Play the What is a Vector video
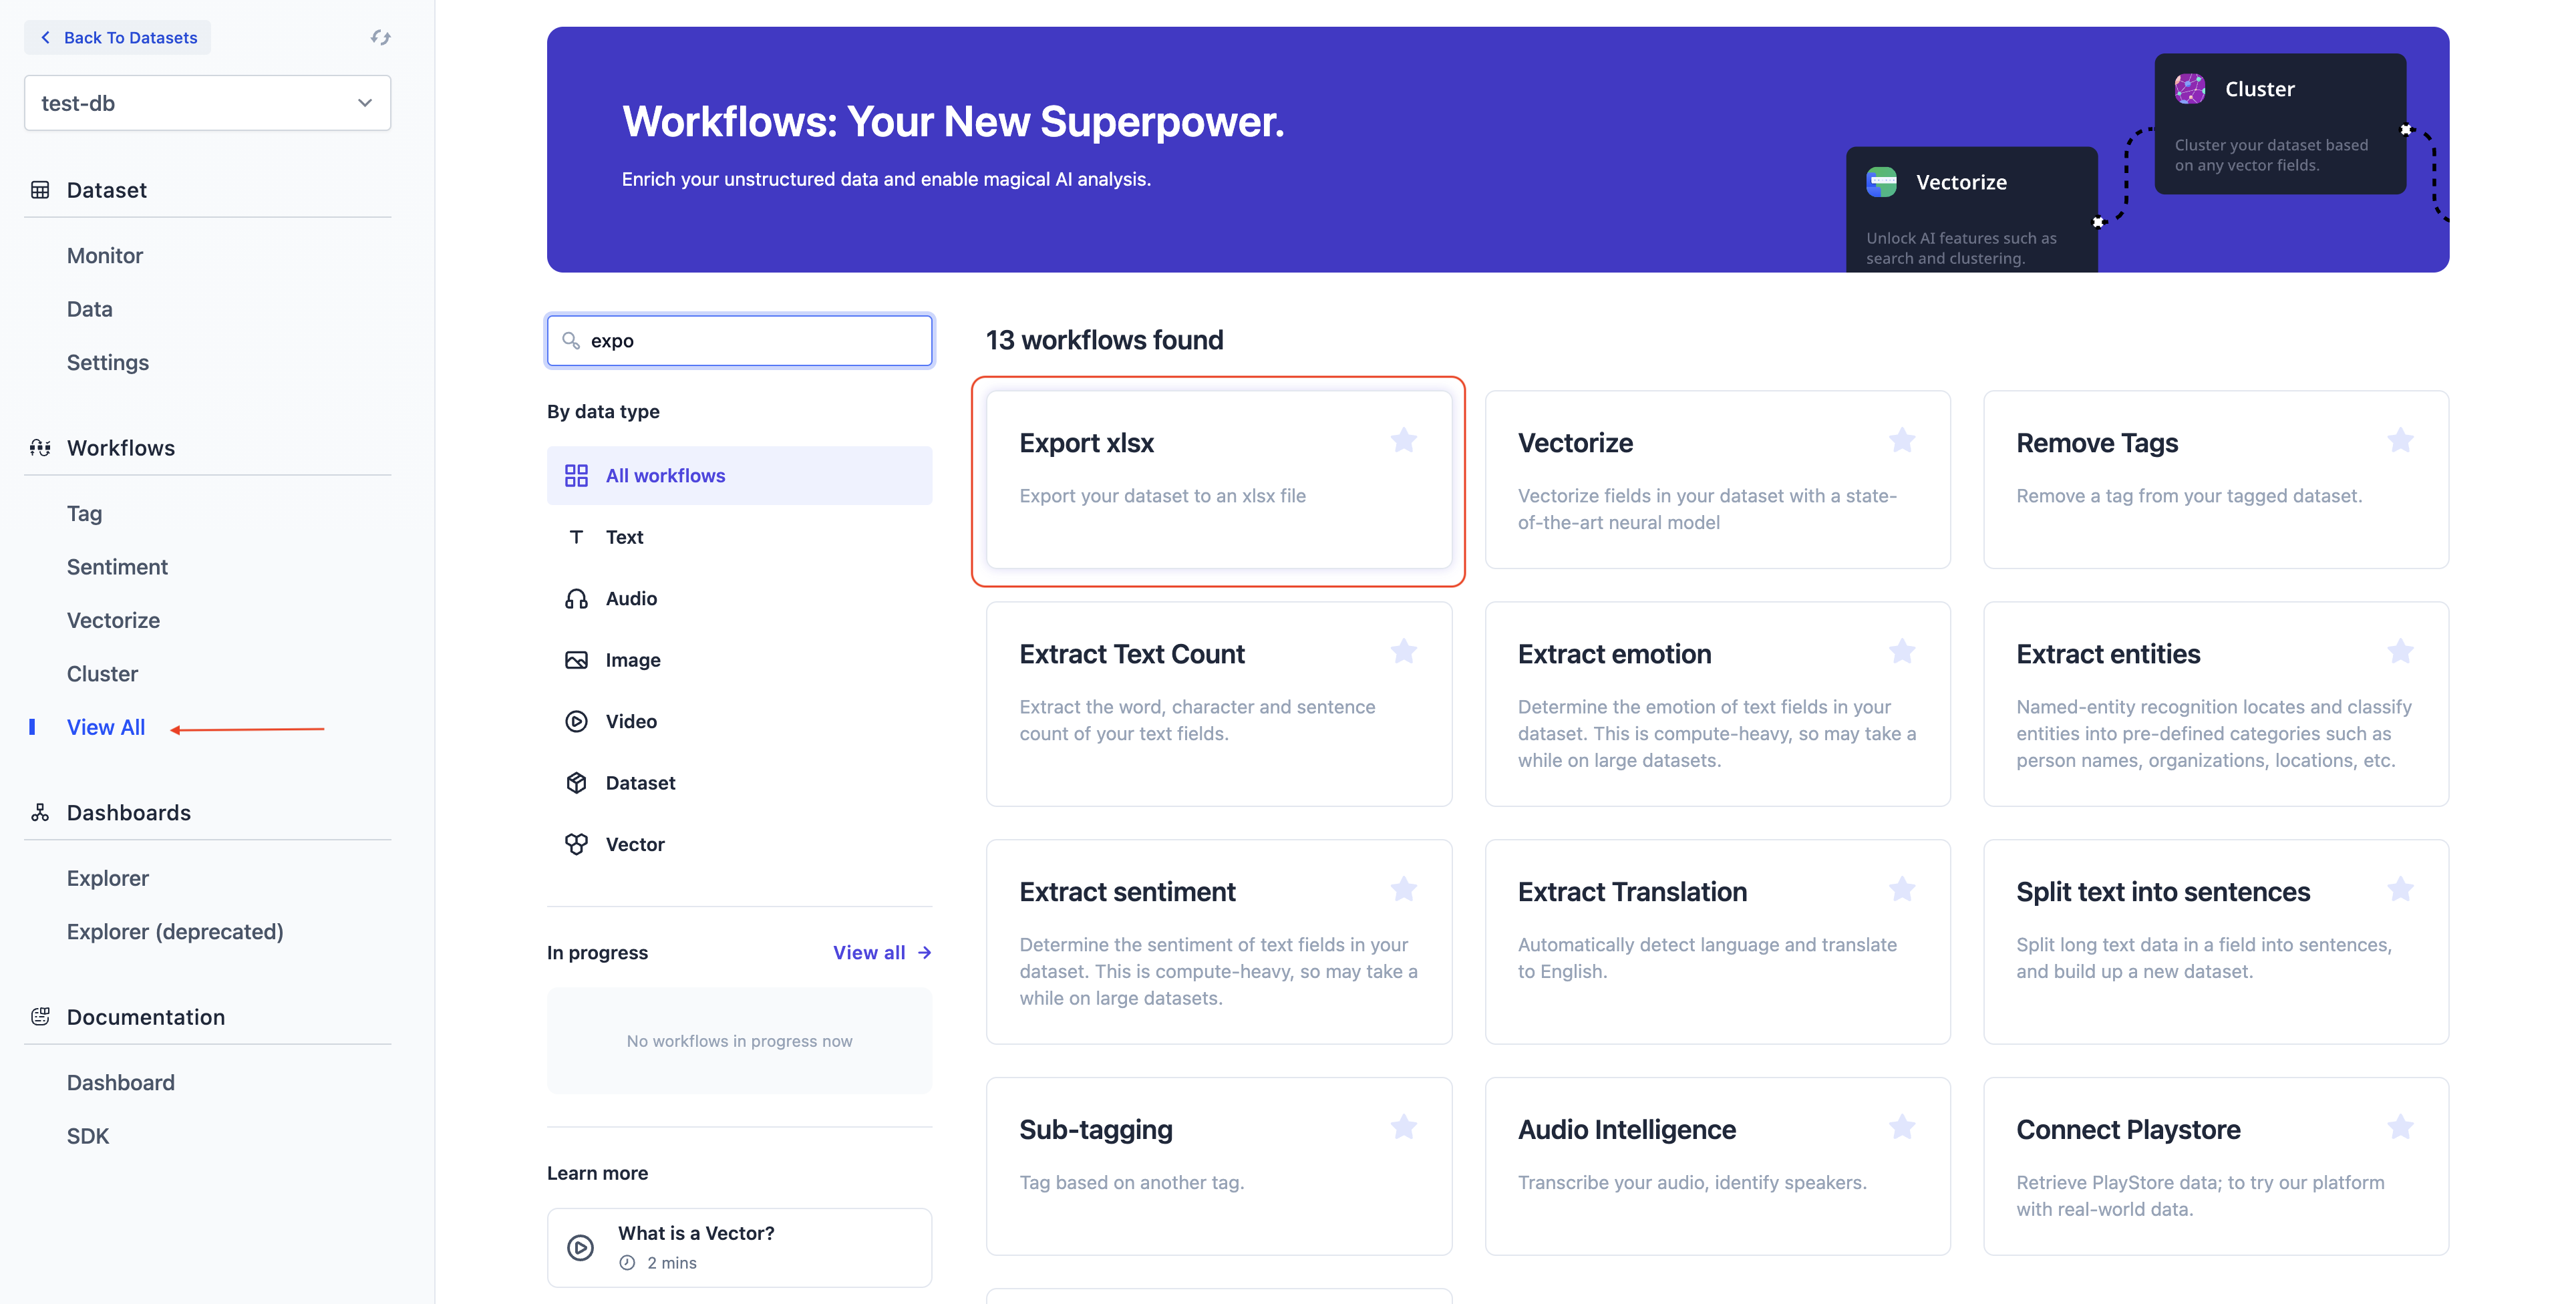This screenshot has height=1304, width=2576. pyautogui.click(x=581, y=1247)
